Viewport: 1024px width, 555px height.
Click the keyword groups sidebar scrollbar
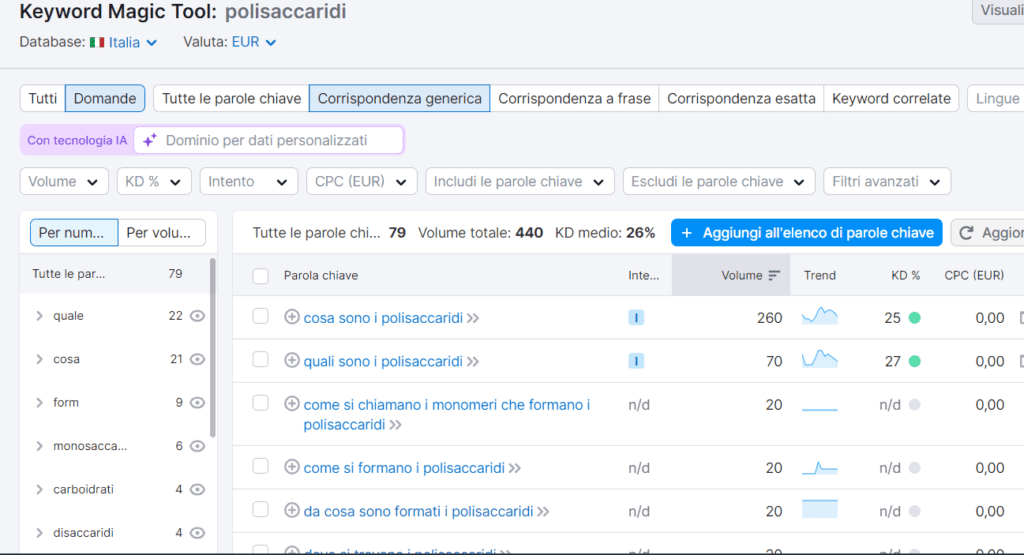(x=212, y=349)
